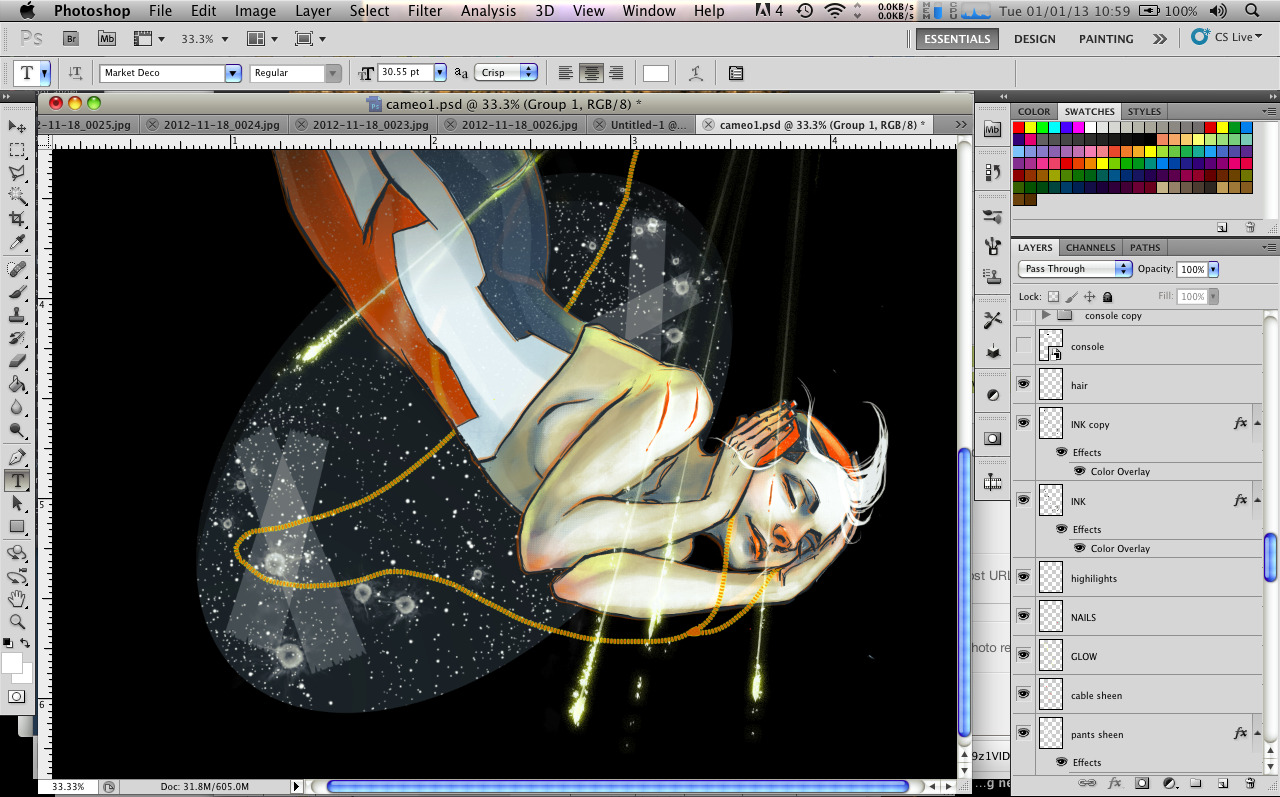Click the text color swatch in options bar

(656, 73)
